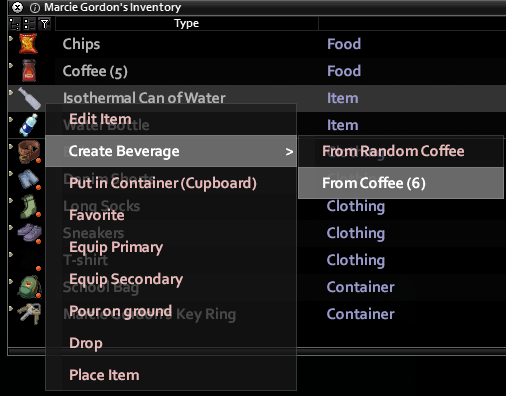
Task: Click the Isothermal Can of Water icon
Action: click(30, 98)
